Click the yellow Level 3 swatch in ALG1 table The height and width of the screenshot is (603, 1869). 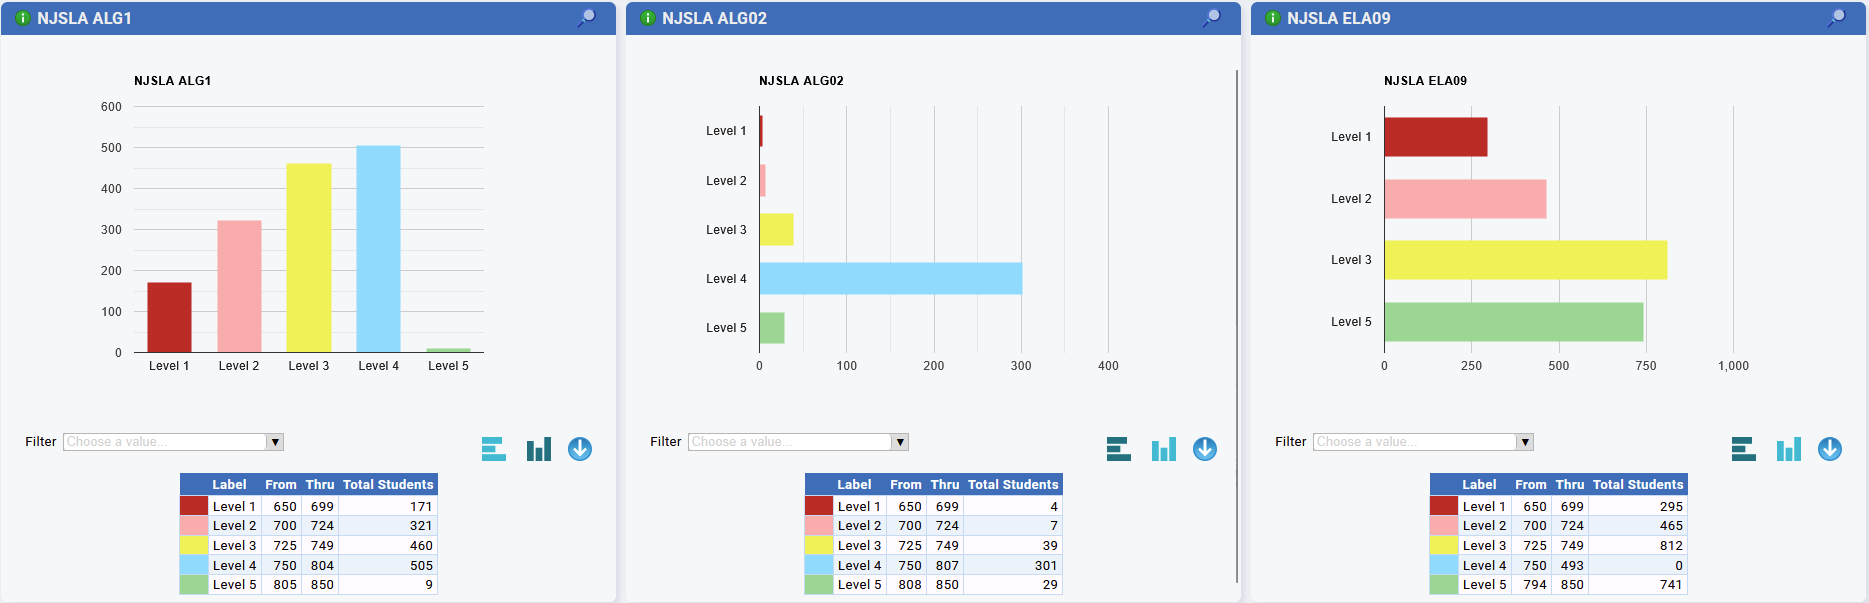point(194,545)
